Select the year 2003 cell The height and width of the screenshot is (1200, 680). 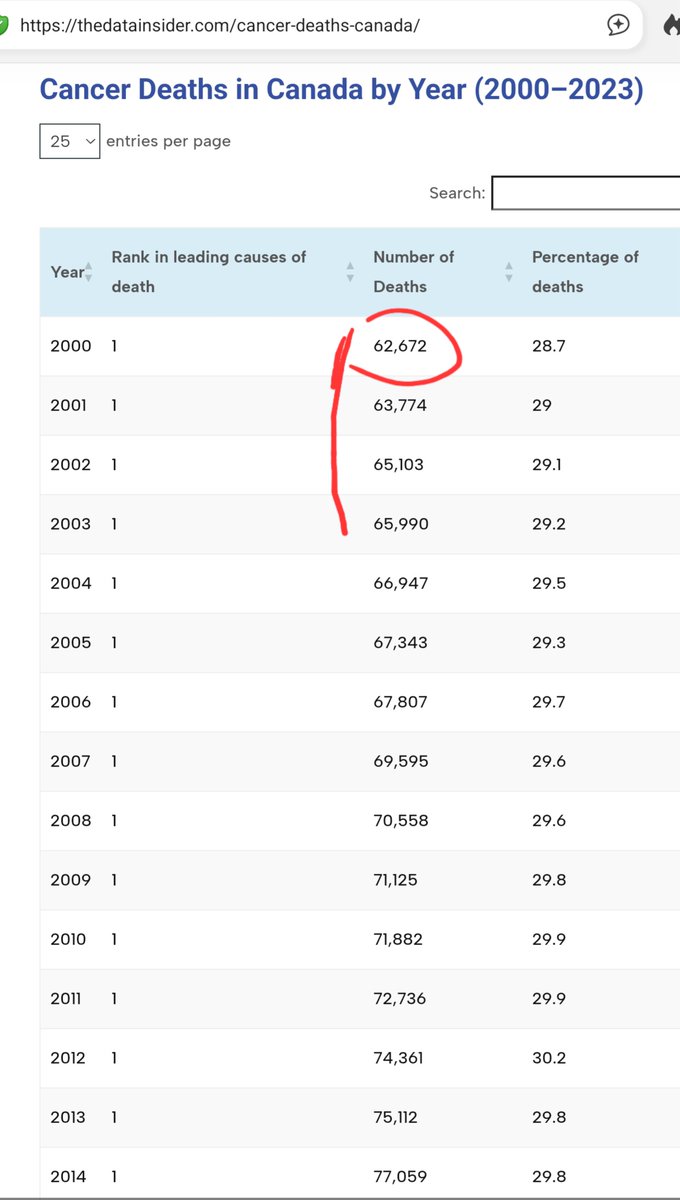(70, 524)
